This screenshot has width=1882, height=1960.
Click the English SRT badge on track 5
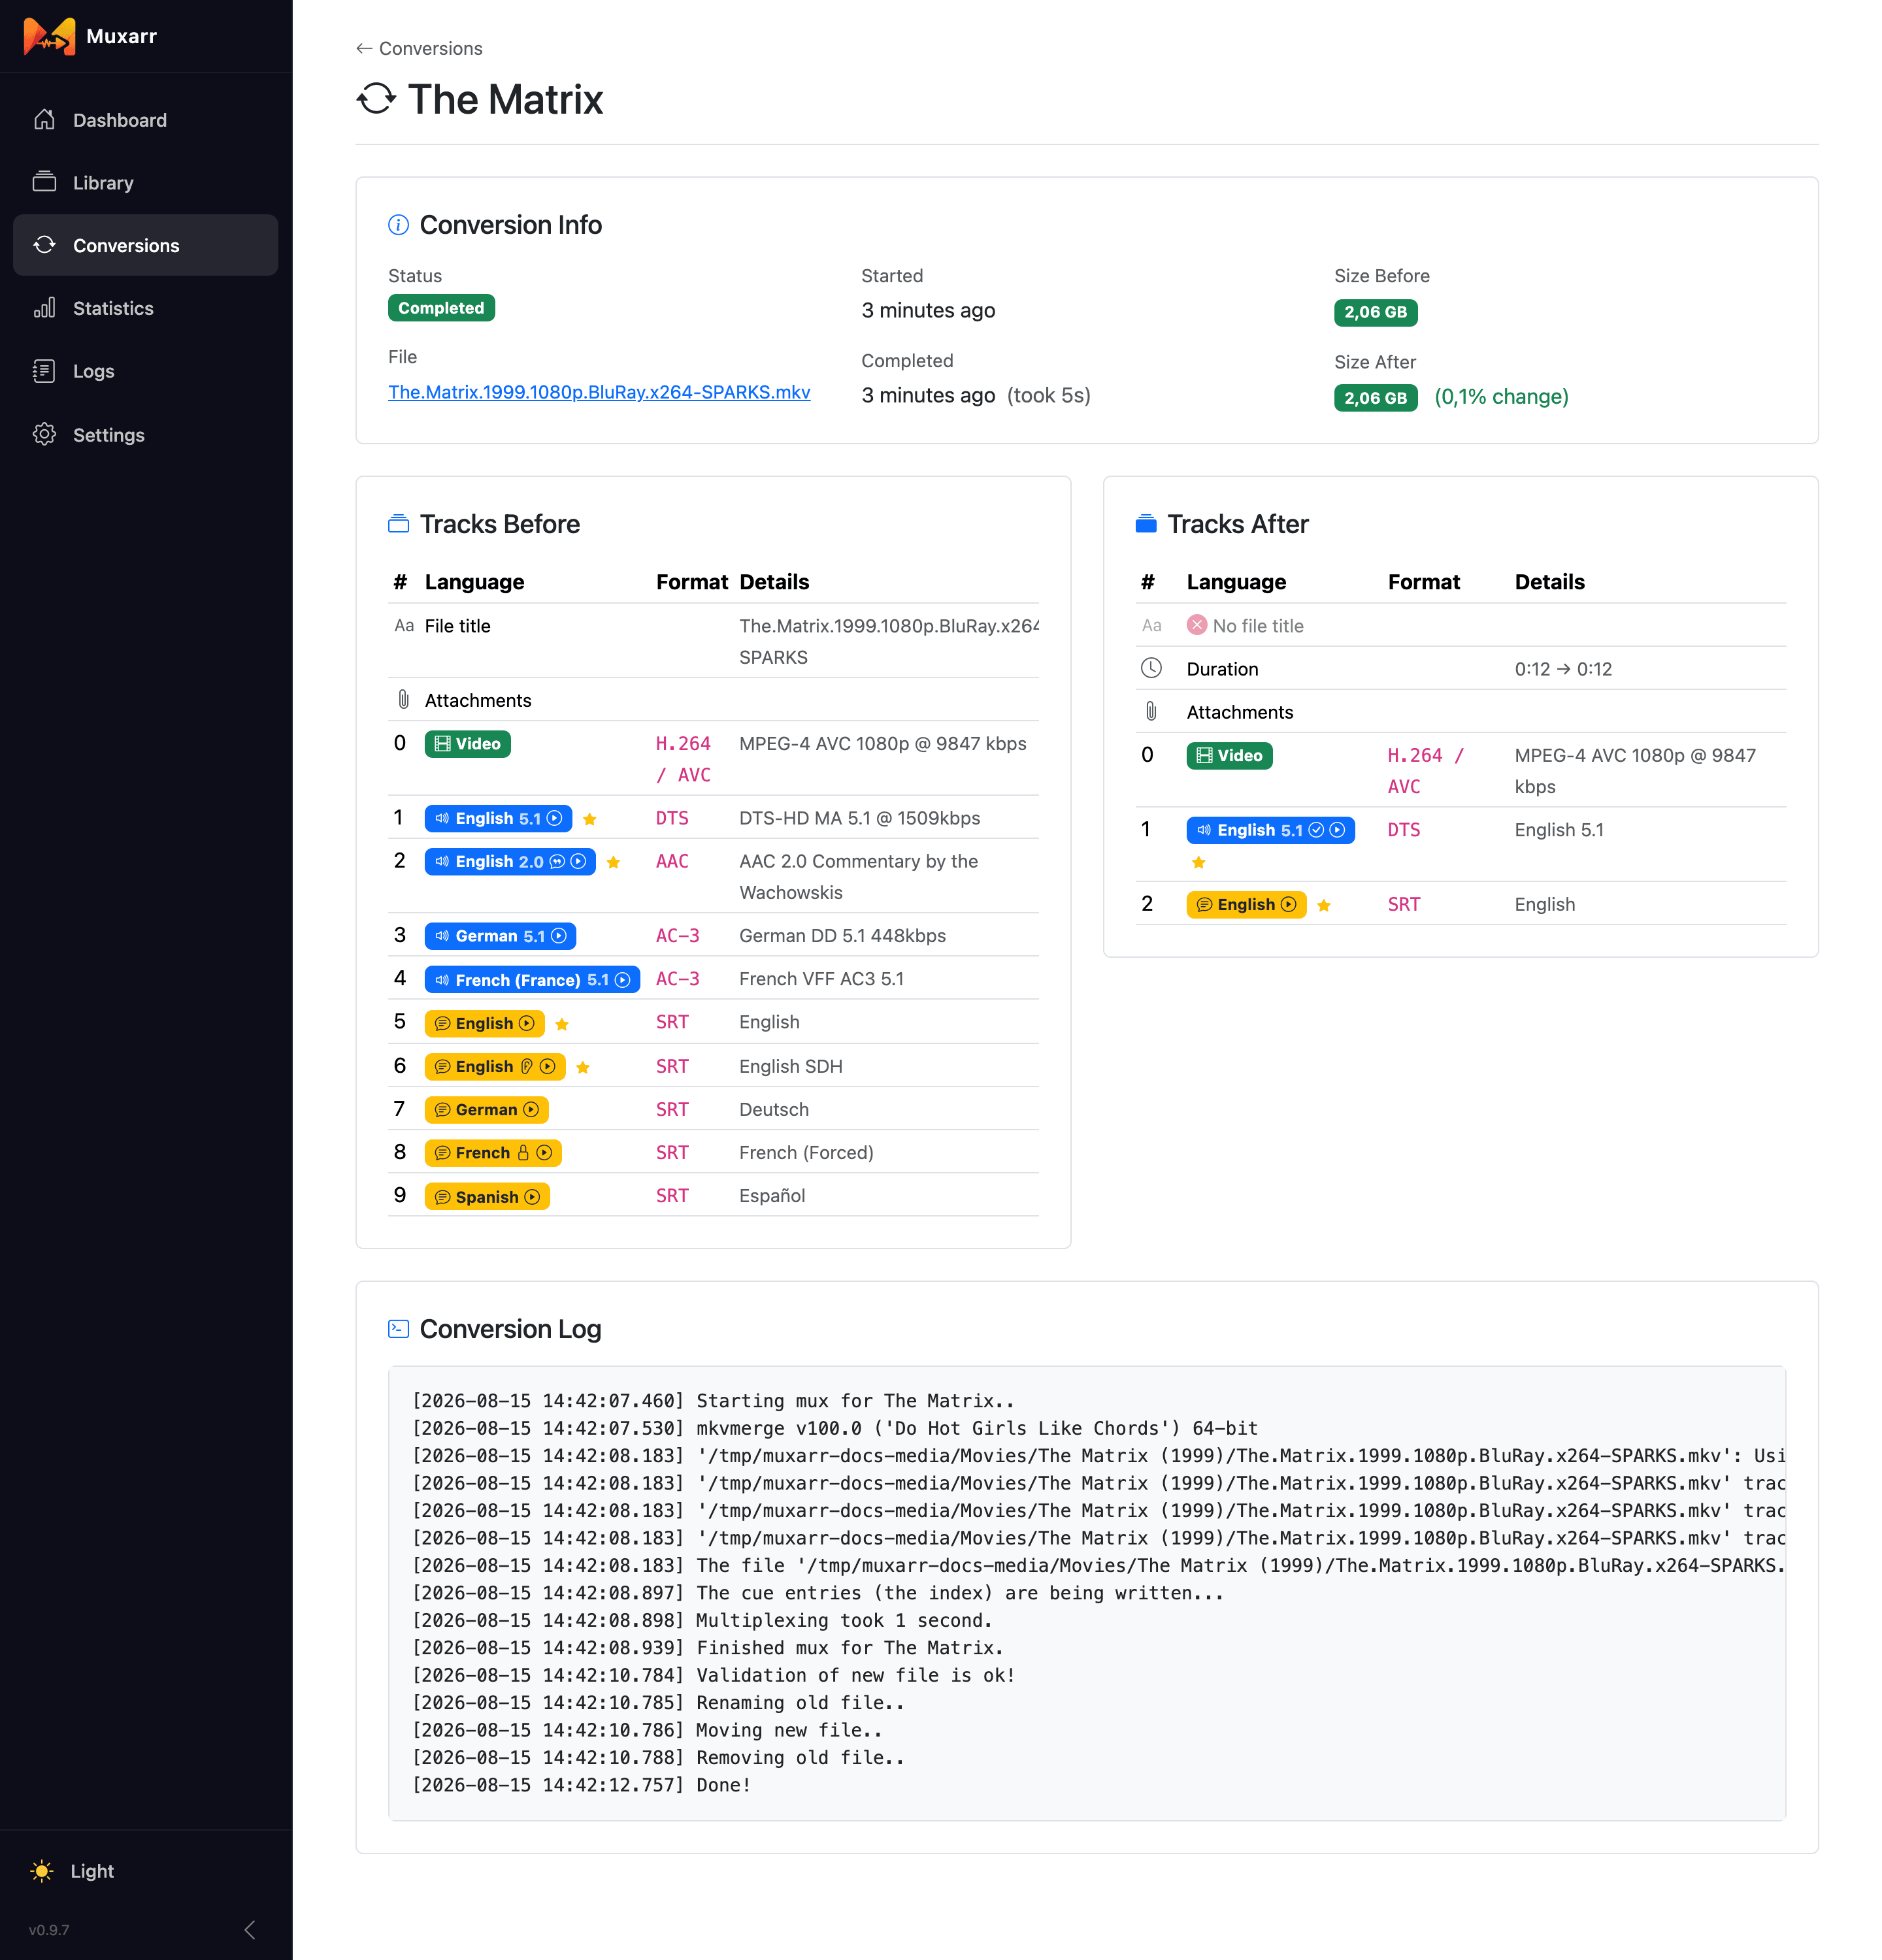pos(485,1023)
